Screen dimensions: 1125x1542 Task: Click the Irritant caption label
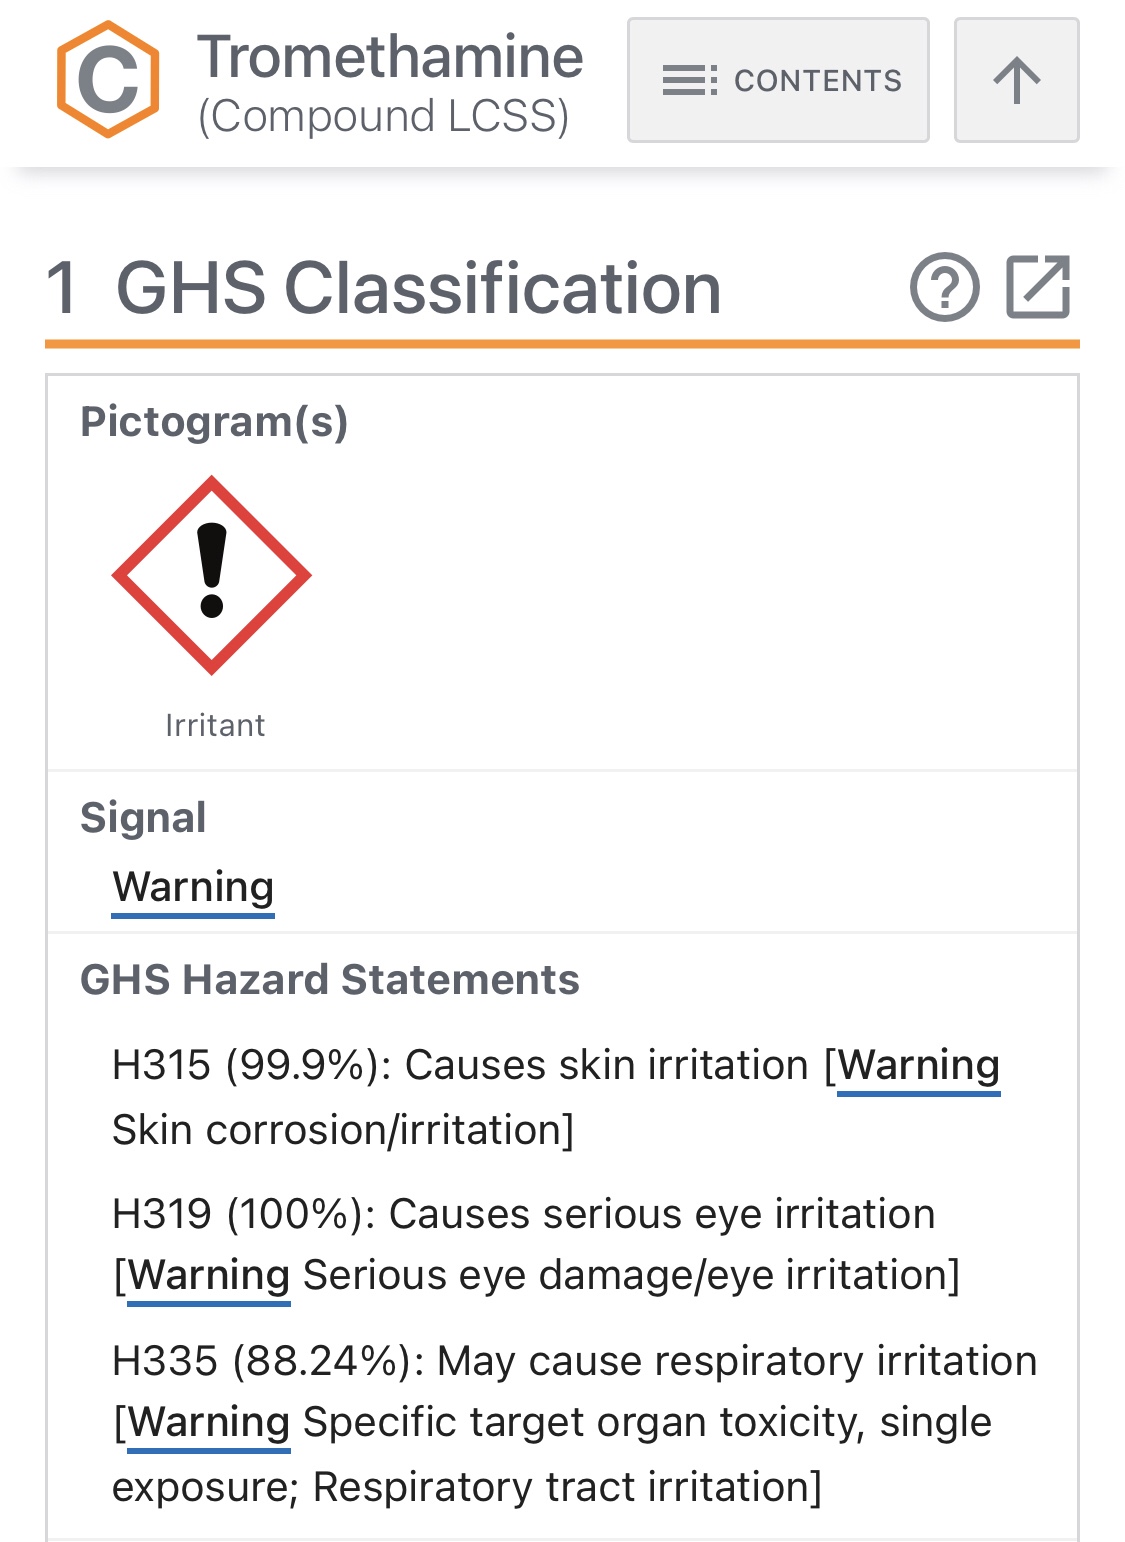pyautogui.click(x=215, y=725)
